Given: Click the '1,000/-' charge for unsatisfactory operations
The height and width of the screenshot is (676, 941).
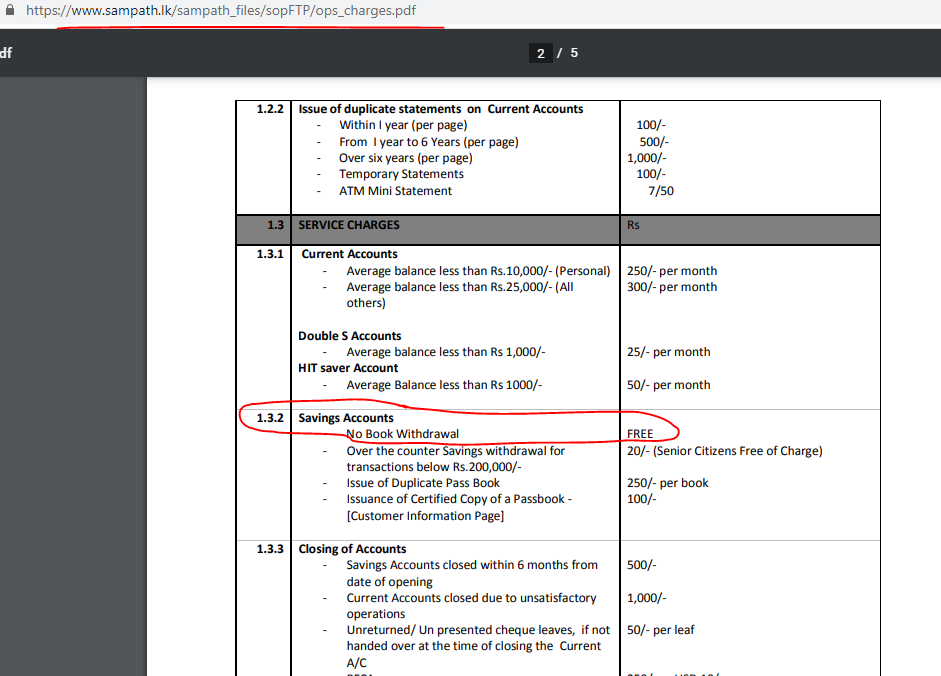Looking at the screenshot, I should (646, 598).
